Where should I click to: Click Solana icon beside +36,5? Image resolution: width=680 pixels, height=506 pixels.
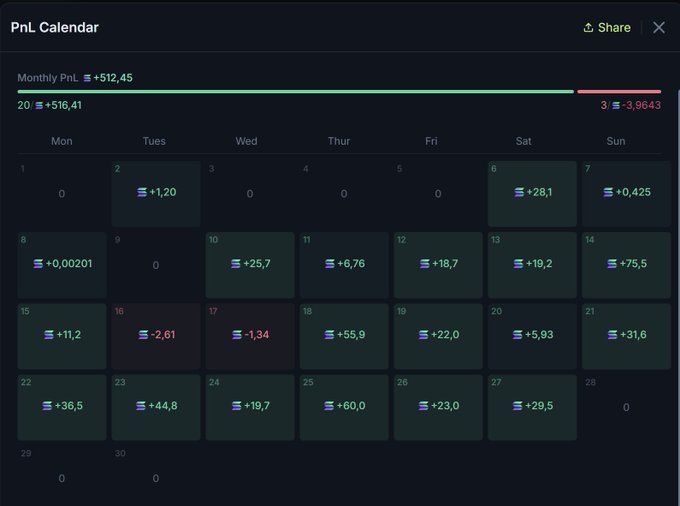[47, 406]
